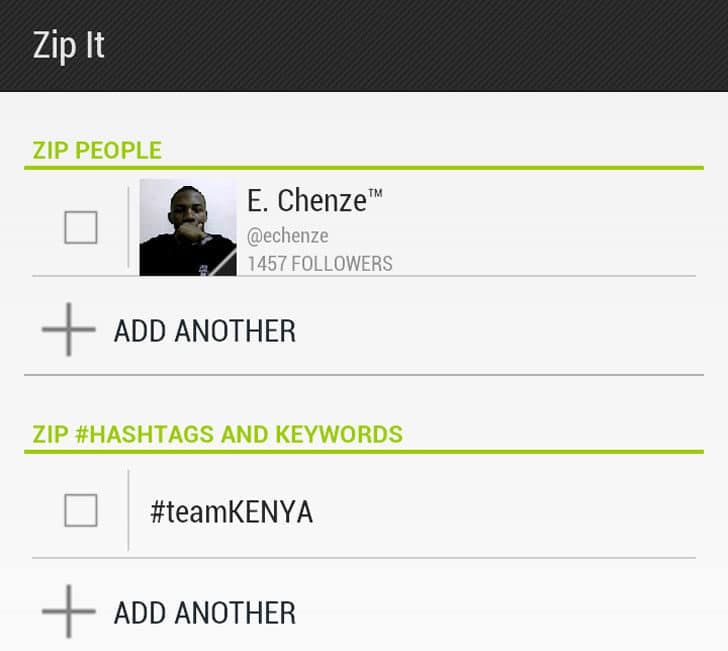Click the plus icon under Zip People

[69, 330]
